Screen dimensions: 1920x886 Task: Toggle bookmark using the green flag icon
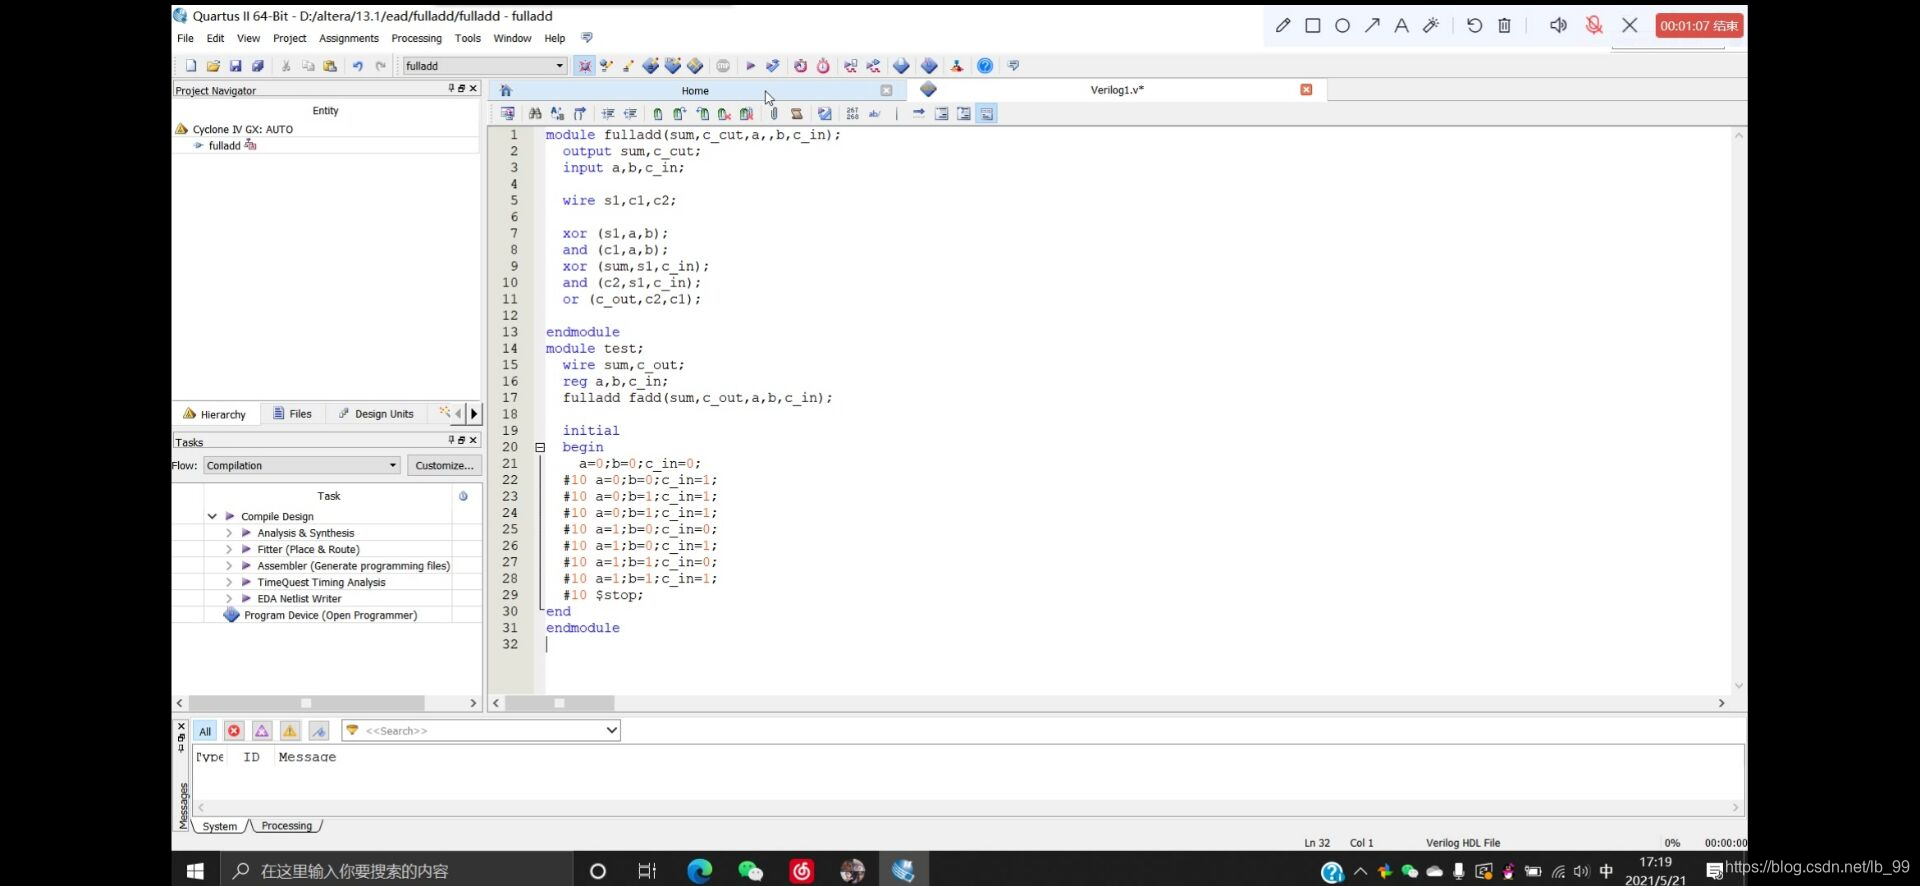pyautogui.click(x=657, y=114)
